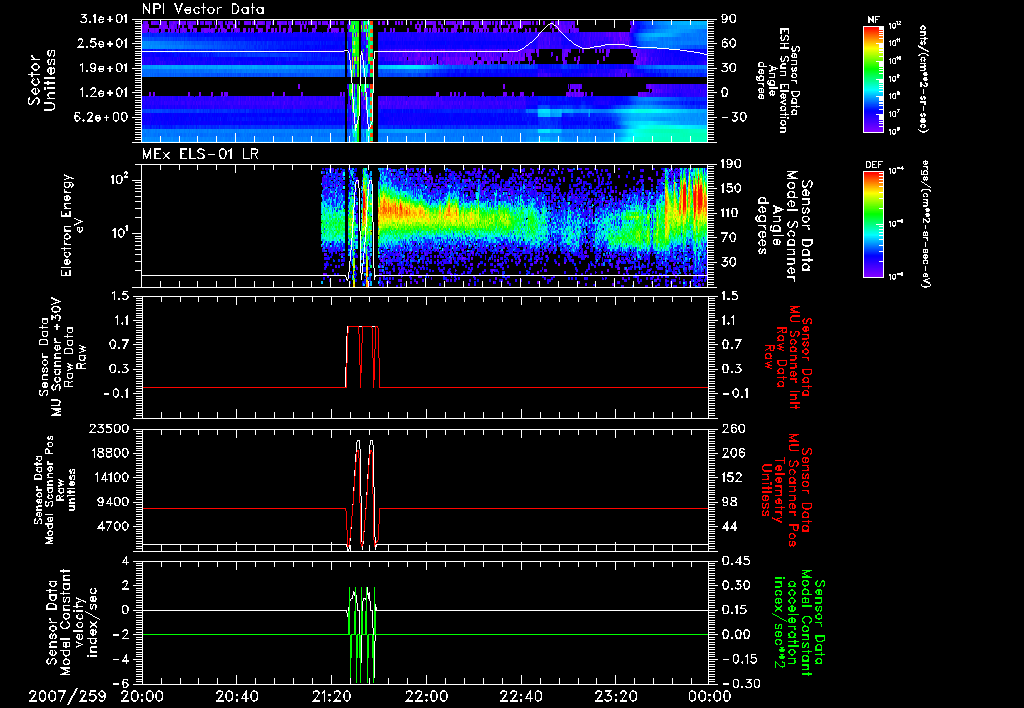
Task: Click the "44" telemetry tick label
Action: 729,526
